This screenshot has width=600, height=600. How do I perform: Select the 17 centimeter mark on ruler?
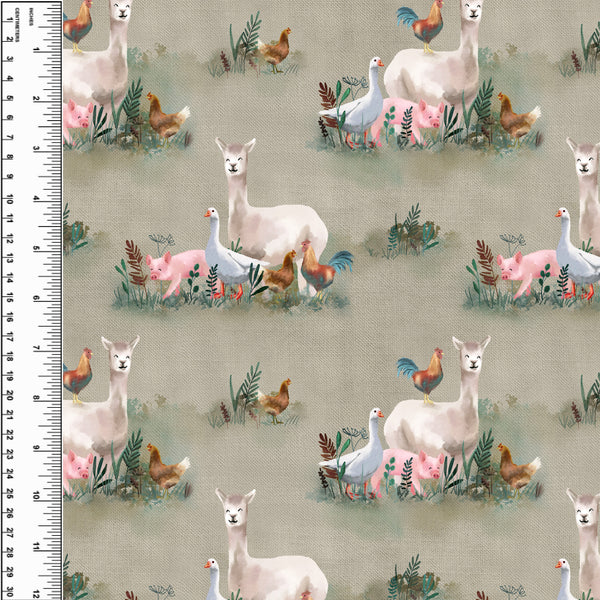tap(10, 337)
